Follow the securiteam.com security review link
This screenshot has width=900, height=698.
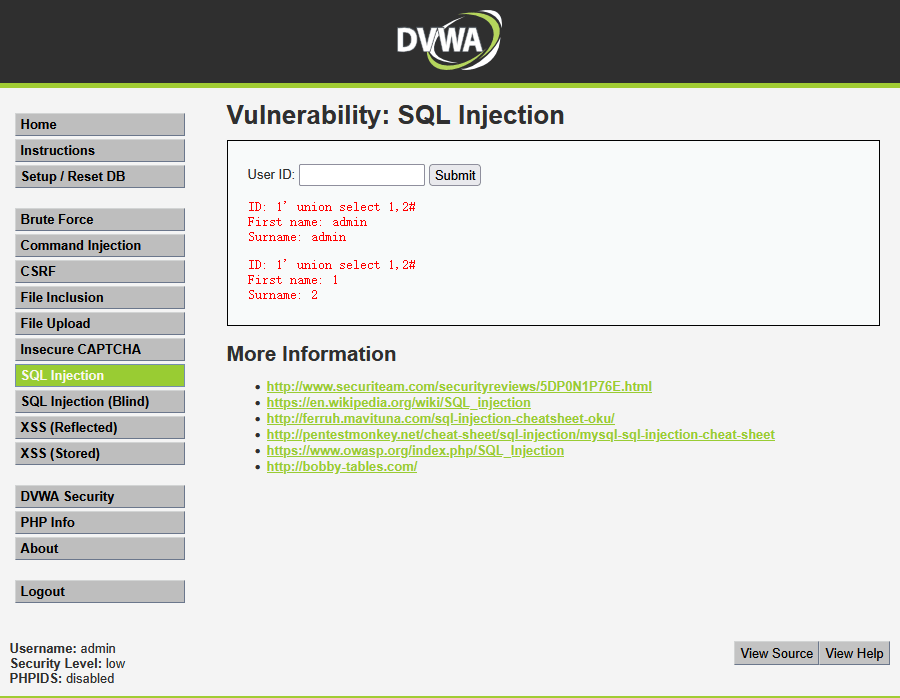point(459,386)
